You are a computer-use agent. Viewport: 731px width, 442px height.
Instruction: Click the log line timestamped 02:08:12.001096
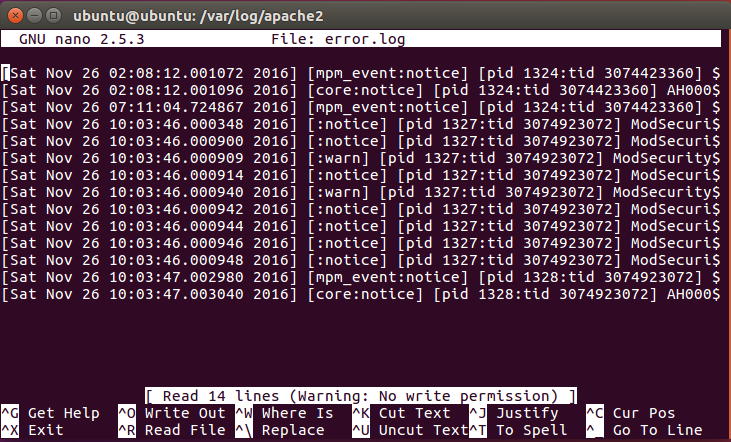[361, 90]
